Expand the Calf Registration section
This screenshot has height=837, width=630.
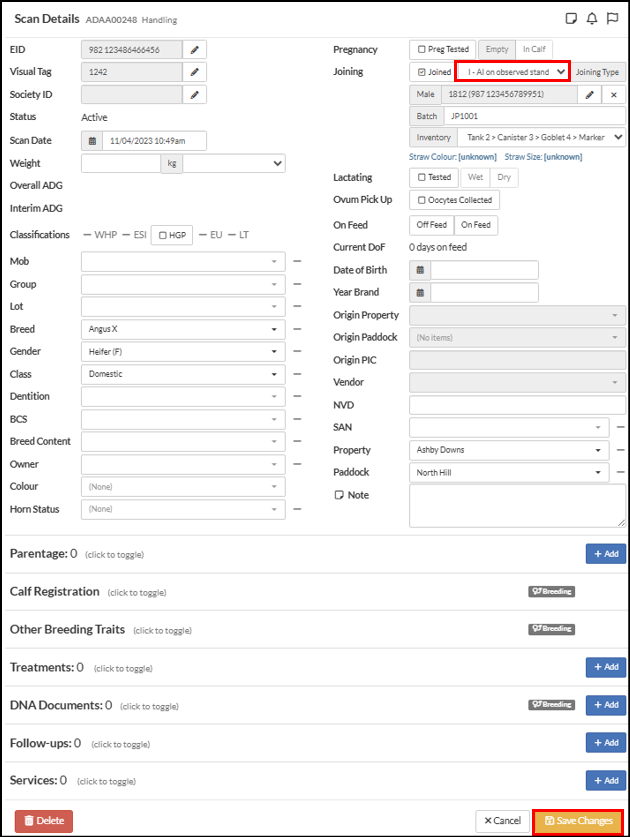[55, 591]
